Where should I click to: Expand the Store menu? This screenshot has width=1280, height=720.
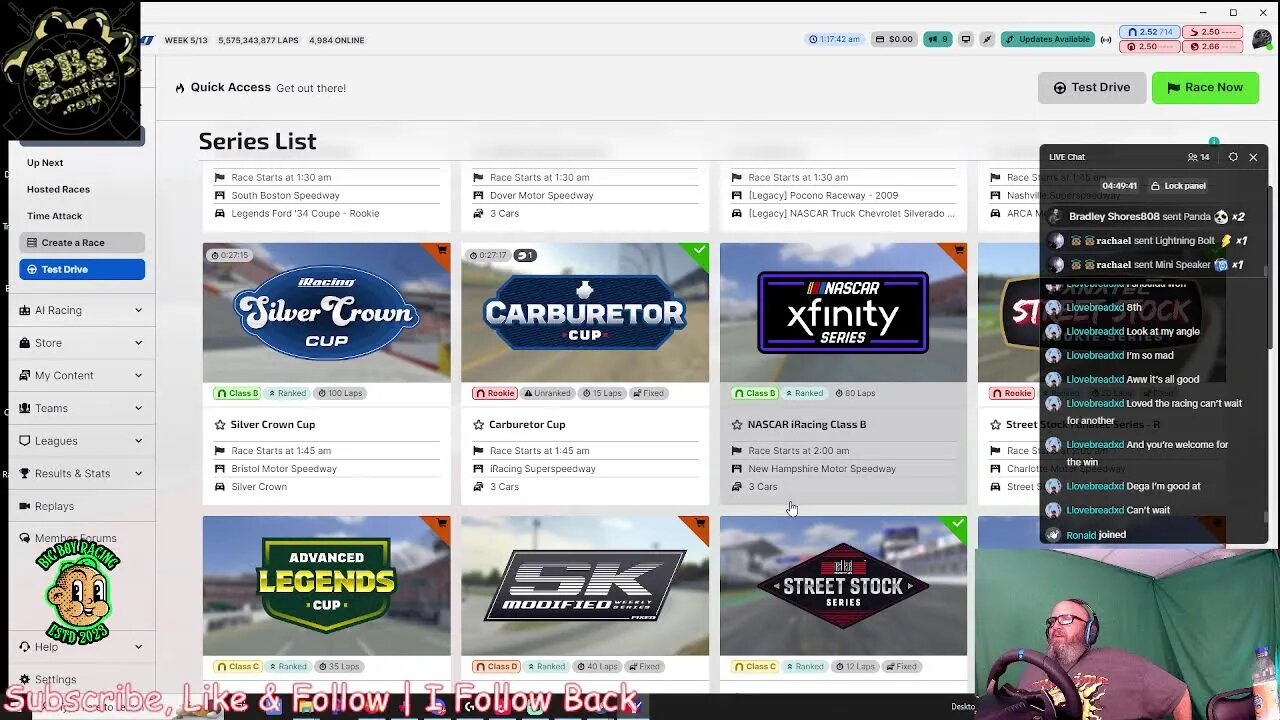[x=82, y=343]
